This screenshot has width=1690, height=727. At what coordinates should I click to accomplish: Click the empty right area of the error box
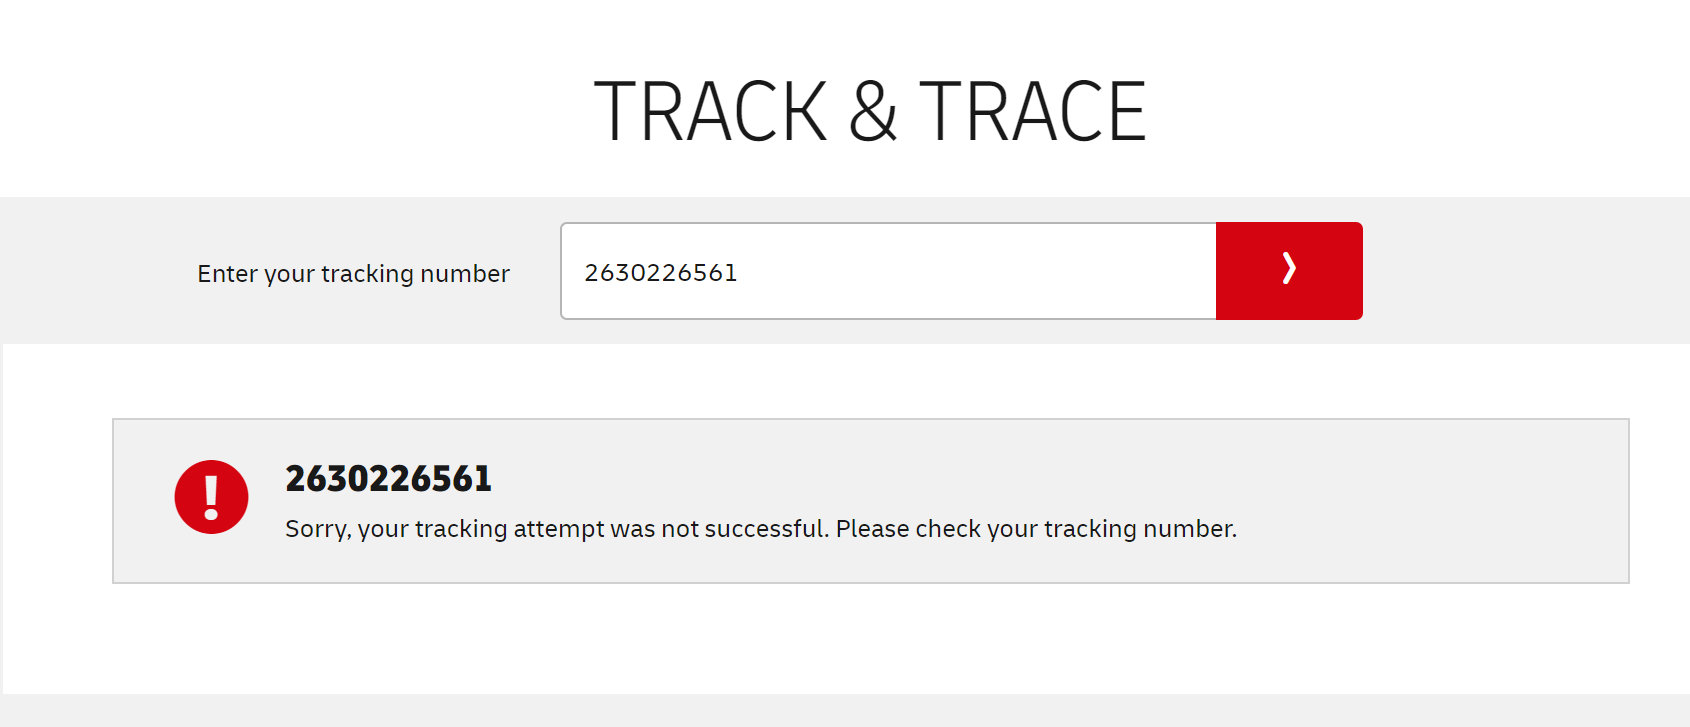click(x=1450, y=500)
